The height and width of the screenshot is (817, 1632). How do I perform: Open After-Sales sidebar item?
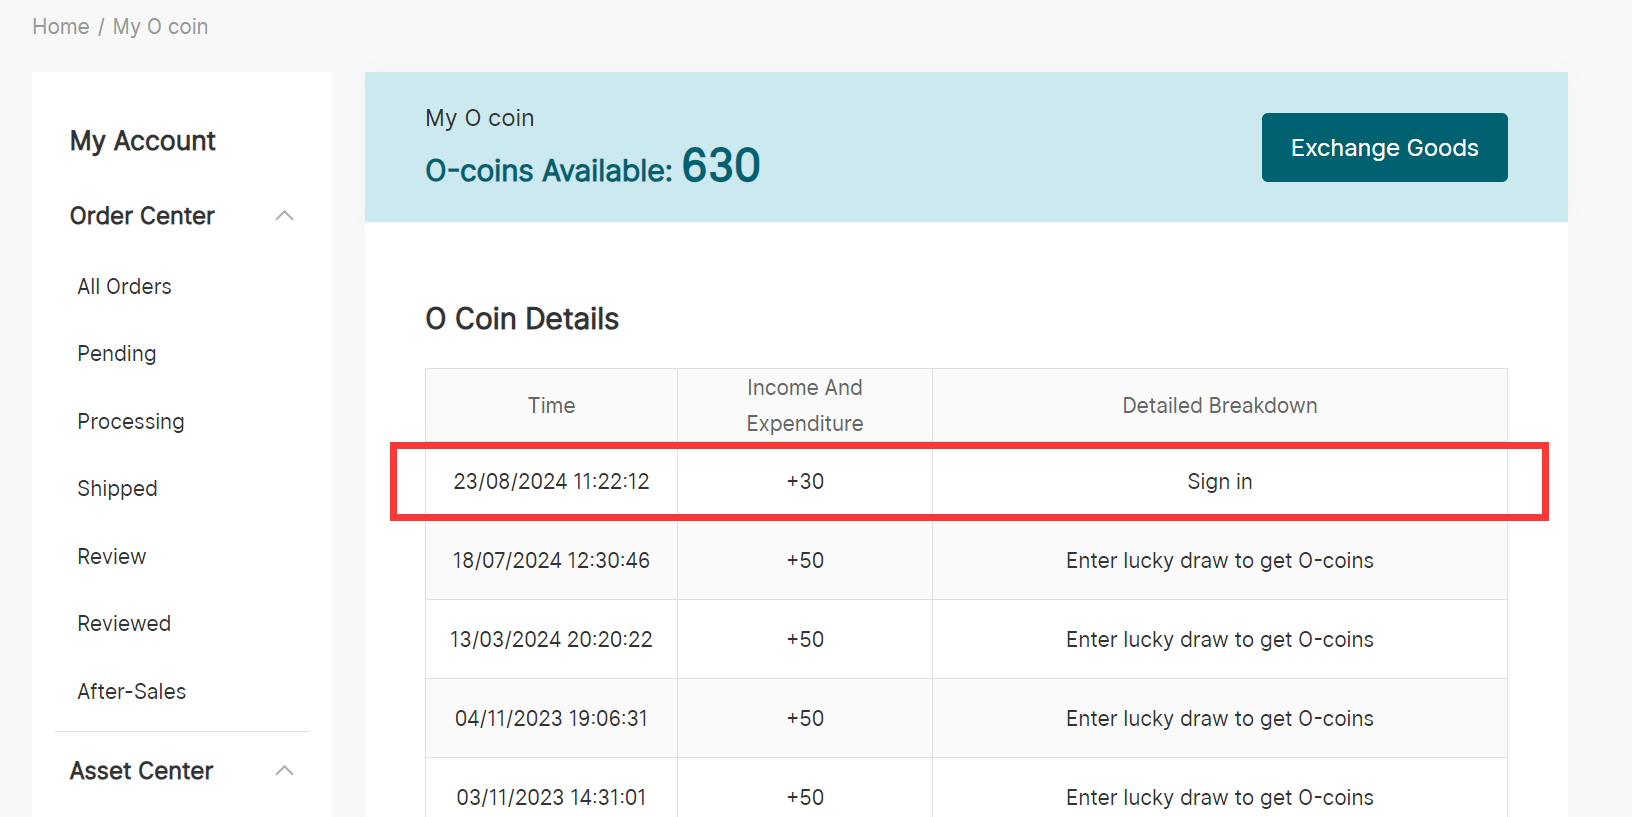pyautogui.click(x=132, y=692)
